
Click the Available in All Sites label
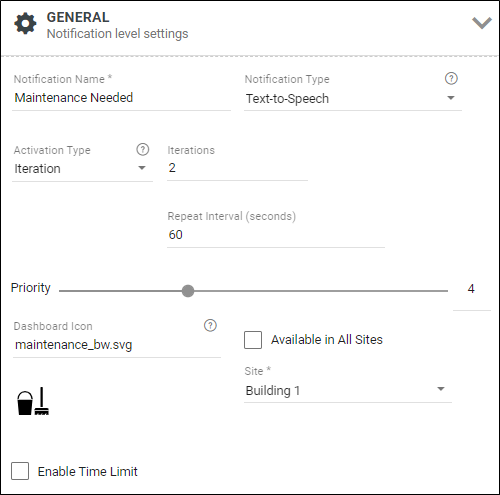click(327, 340)
